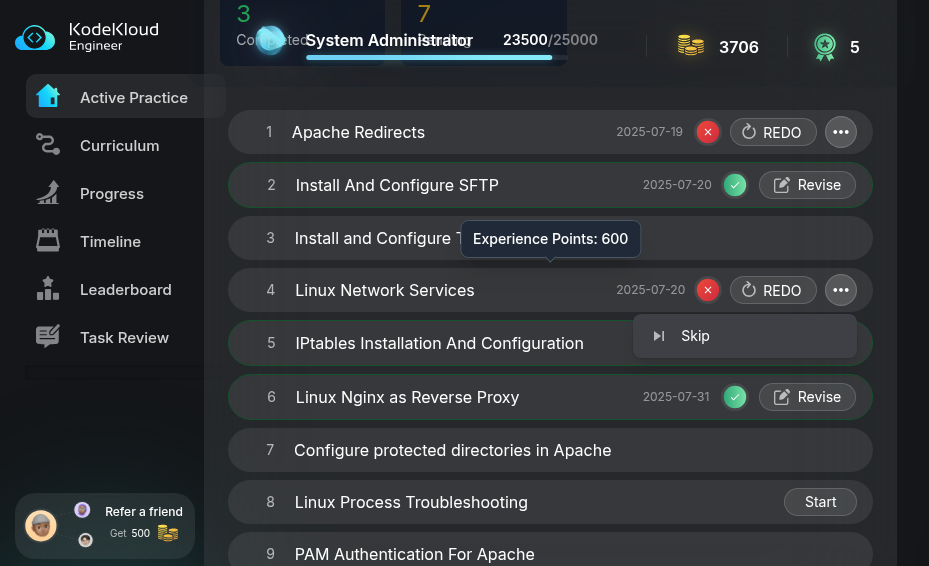This screenshot has width=929, height=566.
Task: Open three-dots menu for Apache Redirects
Action: click(840, 132)
